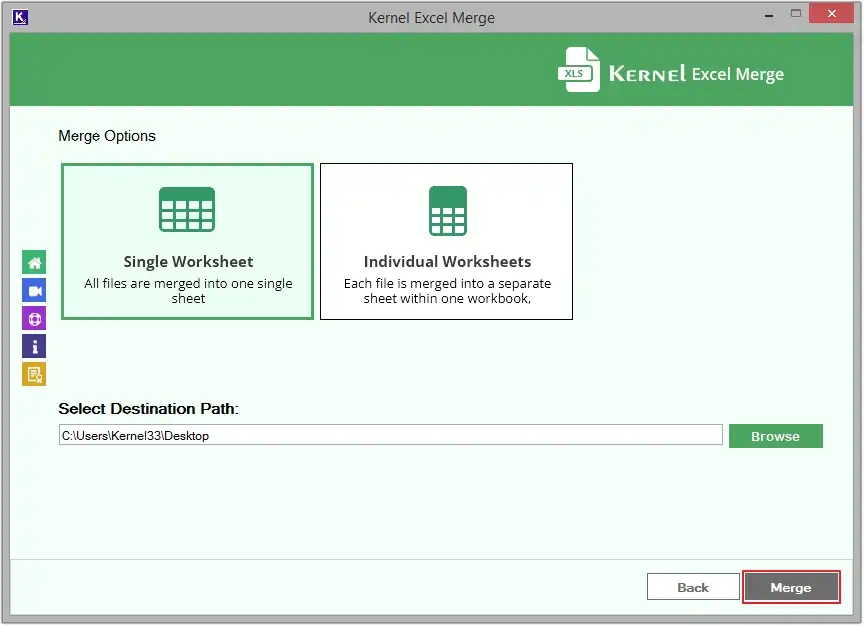Open the video tutorial camera icon
Image resolution: width=864 pixels, height=626 pixels.
click(x=34, y=291)
